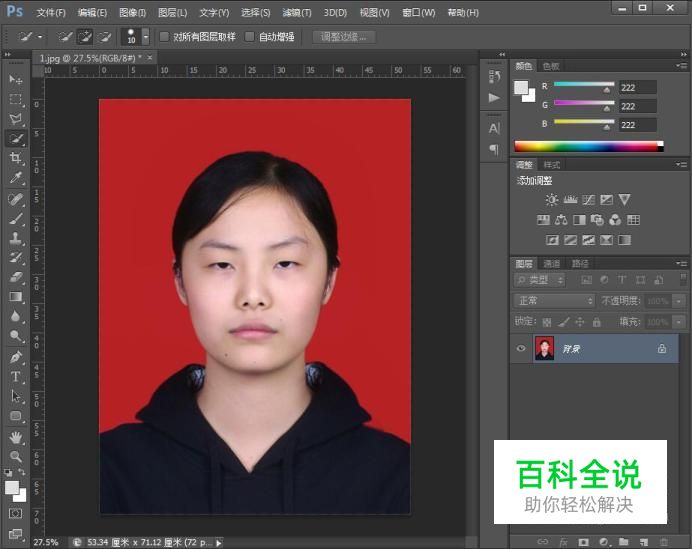The height and width of the screenshot is (549, 692).
Task: Open the brush size picker dropdown
Action: 146,36
